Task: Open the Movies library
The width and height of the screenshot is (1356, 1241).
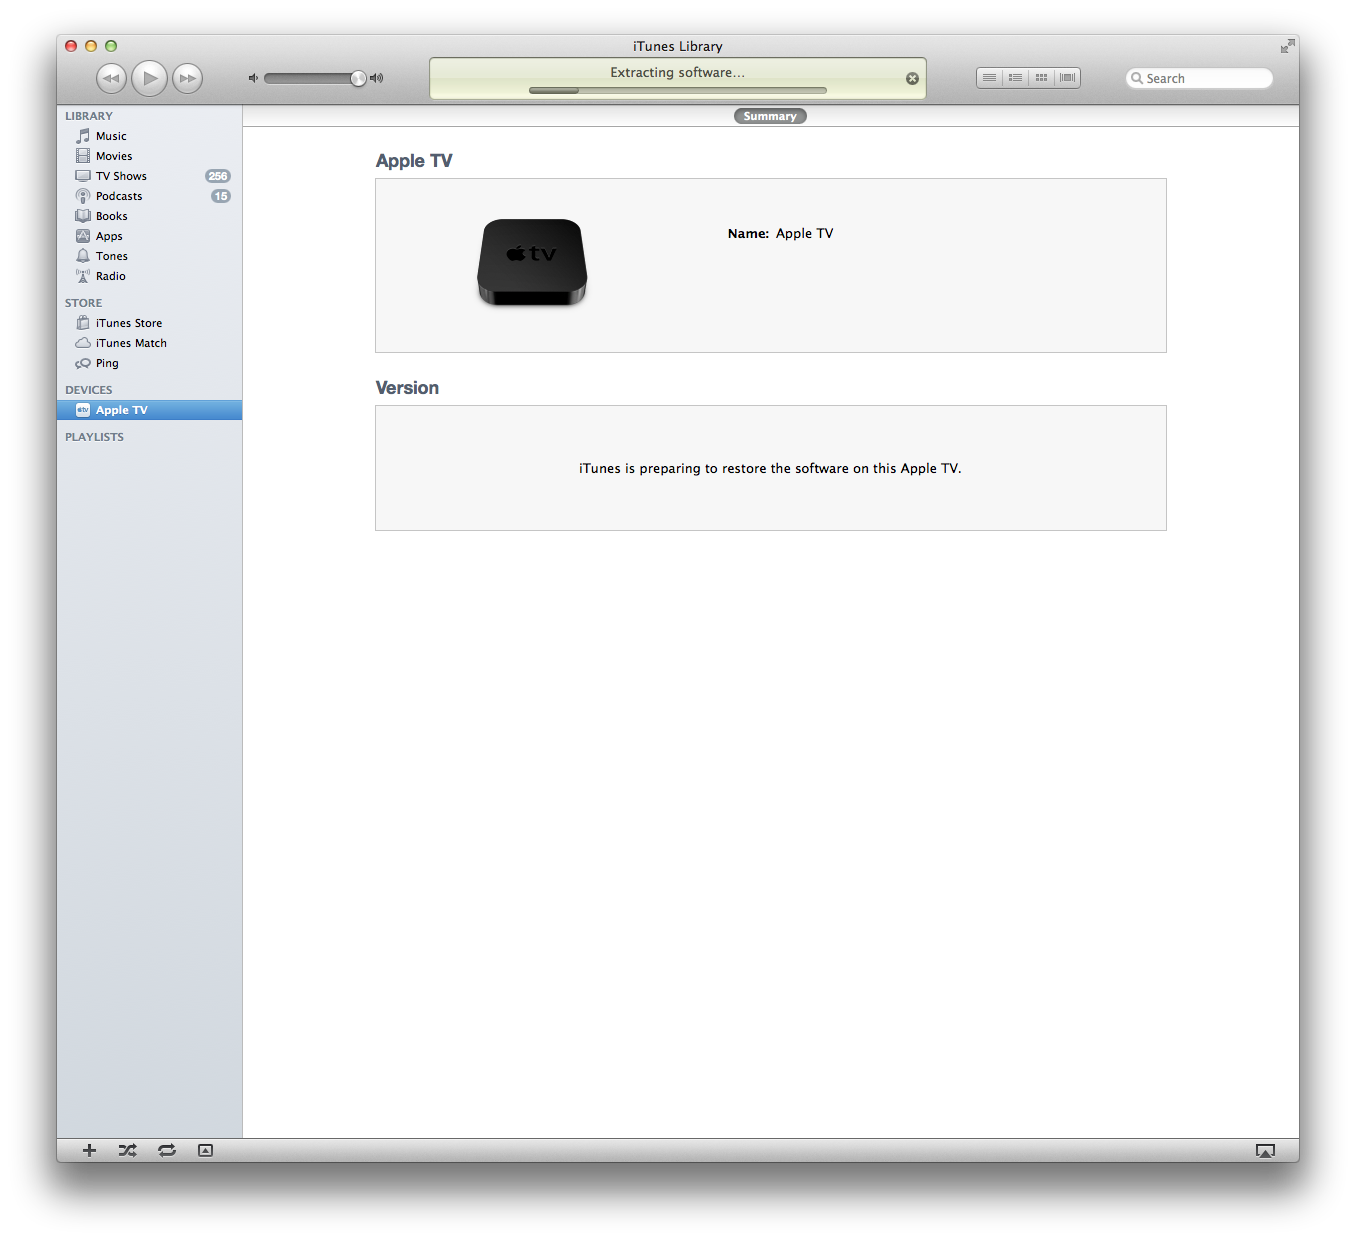Action: [149, 156]
